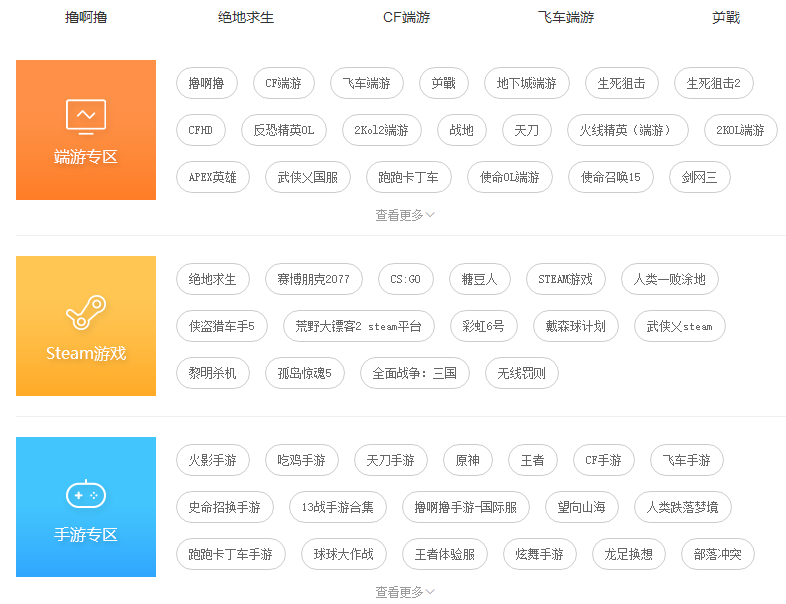Choose the 天刀手游 tag
The height and width of the screenshot is (604, 786).
point(390,460)
